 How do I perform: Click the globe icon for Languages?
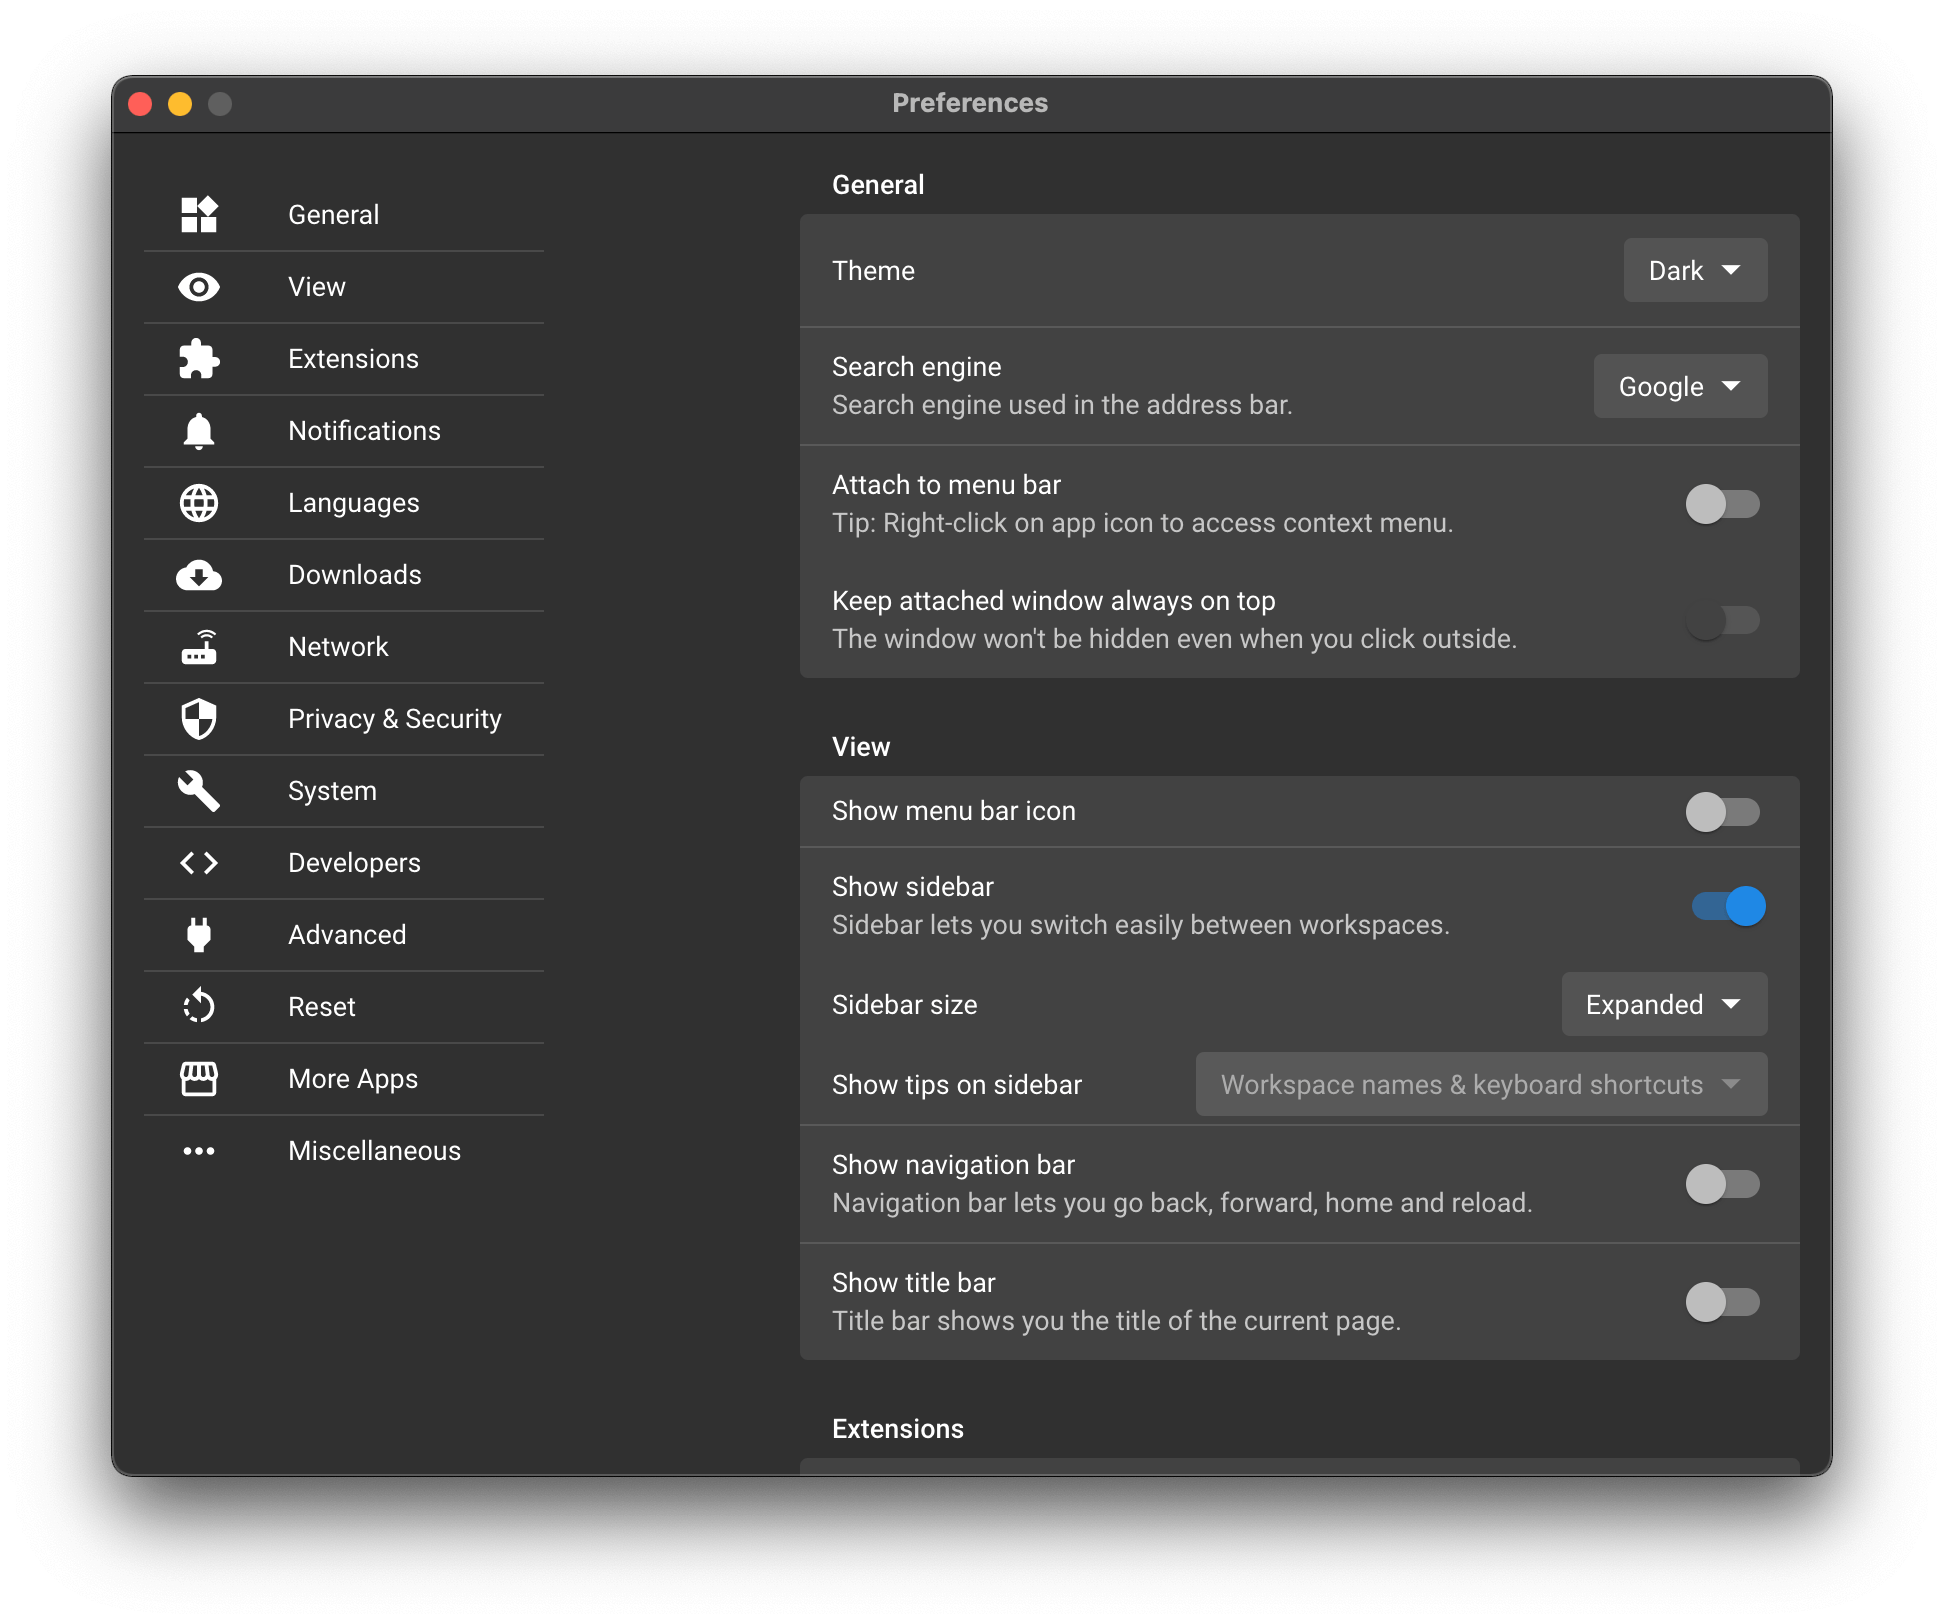(199, 503)
